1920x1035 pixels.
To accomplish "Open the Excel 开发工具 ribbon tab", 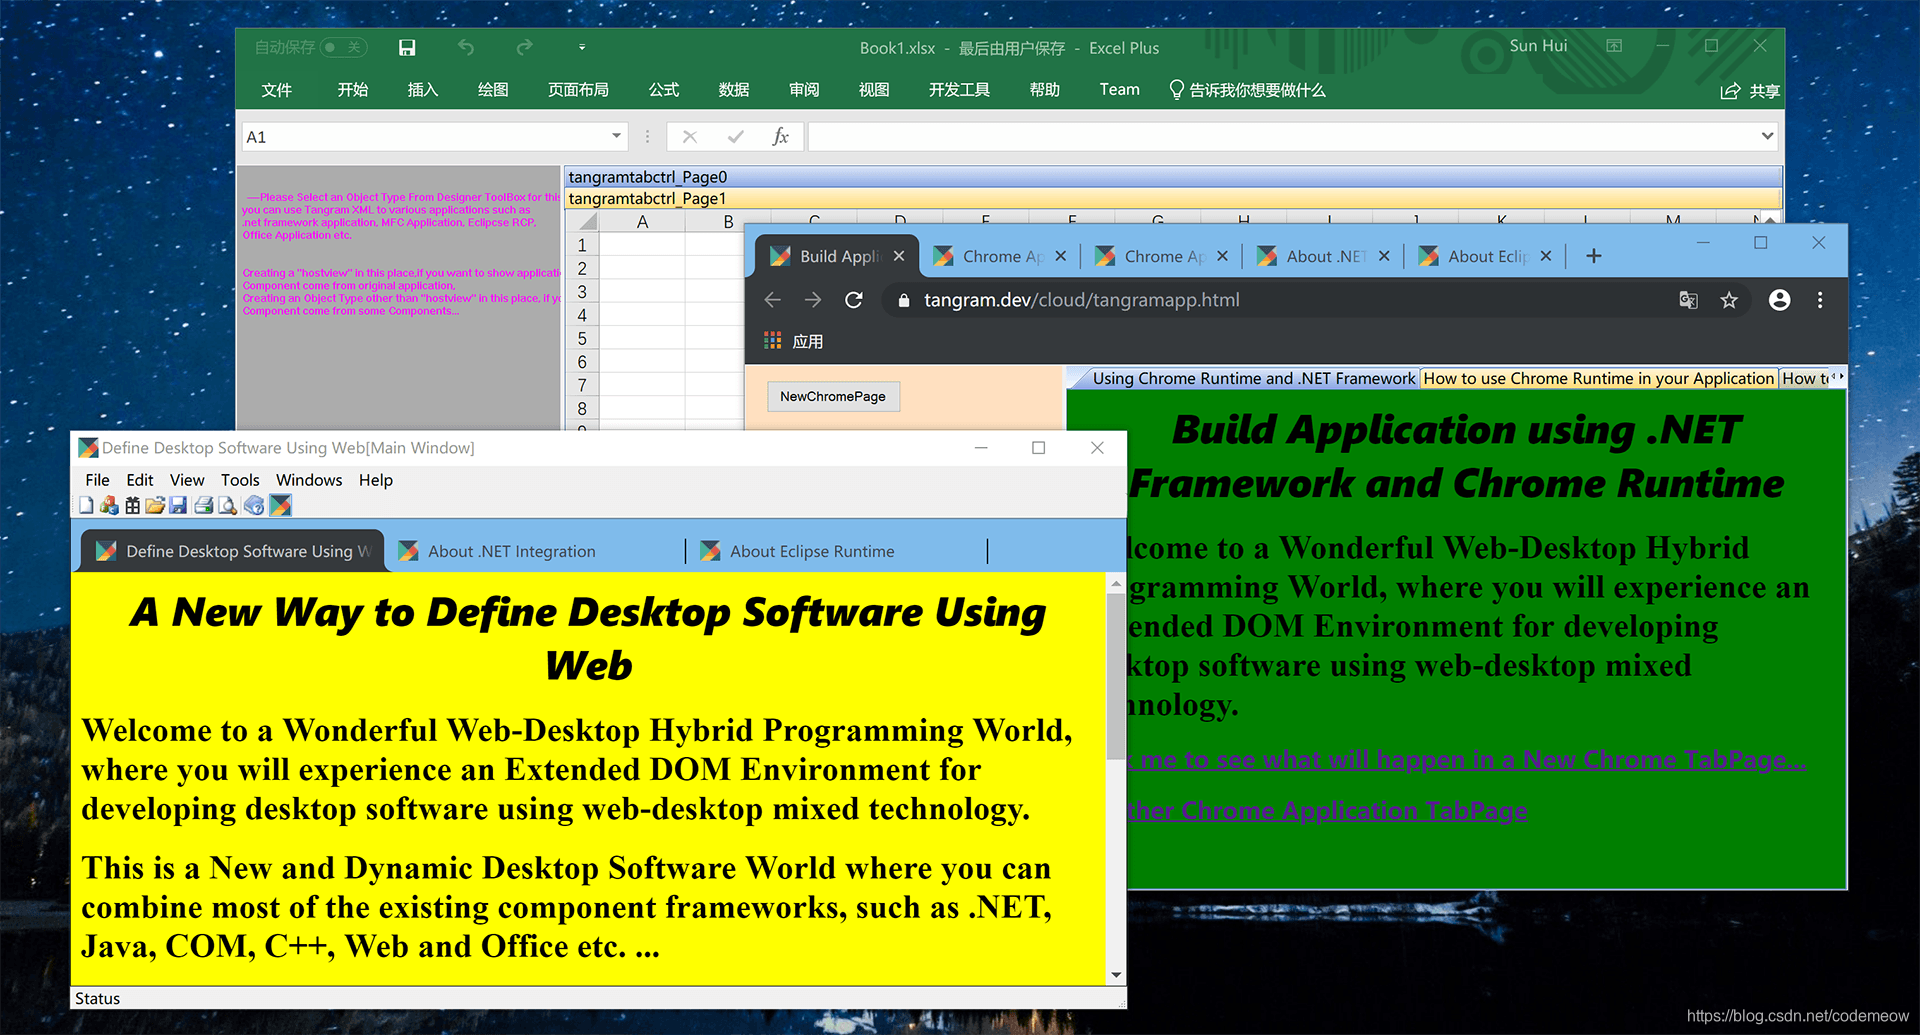I will click(x=959, y=90).
